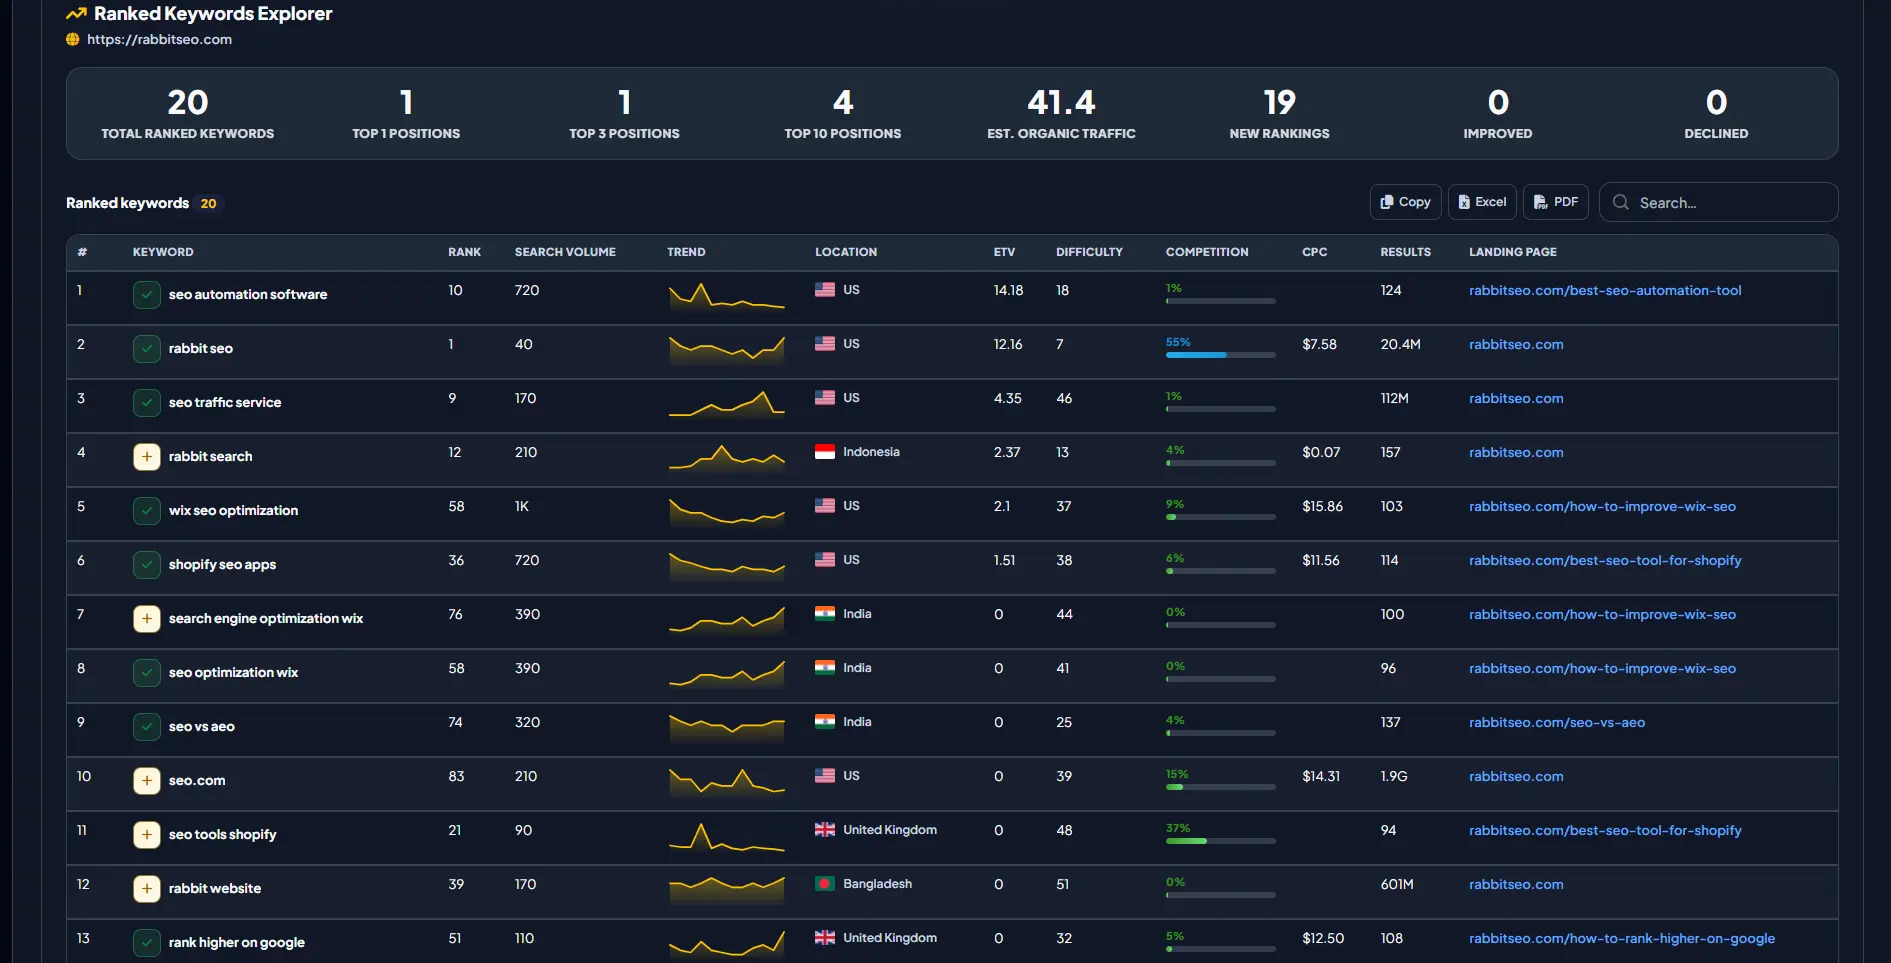Click the Top 10 Positions stat of 4

843,113
